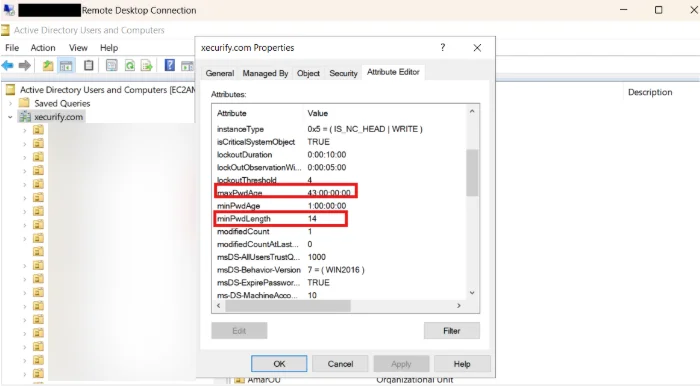
Task: Click the attribute list vertical scrollbar thumb
Action: [x=472, y=173]
